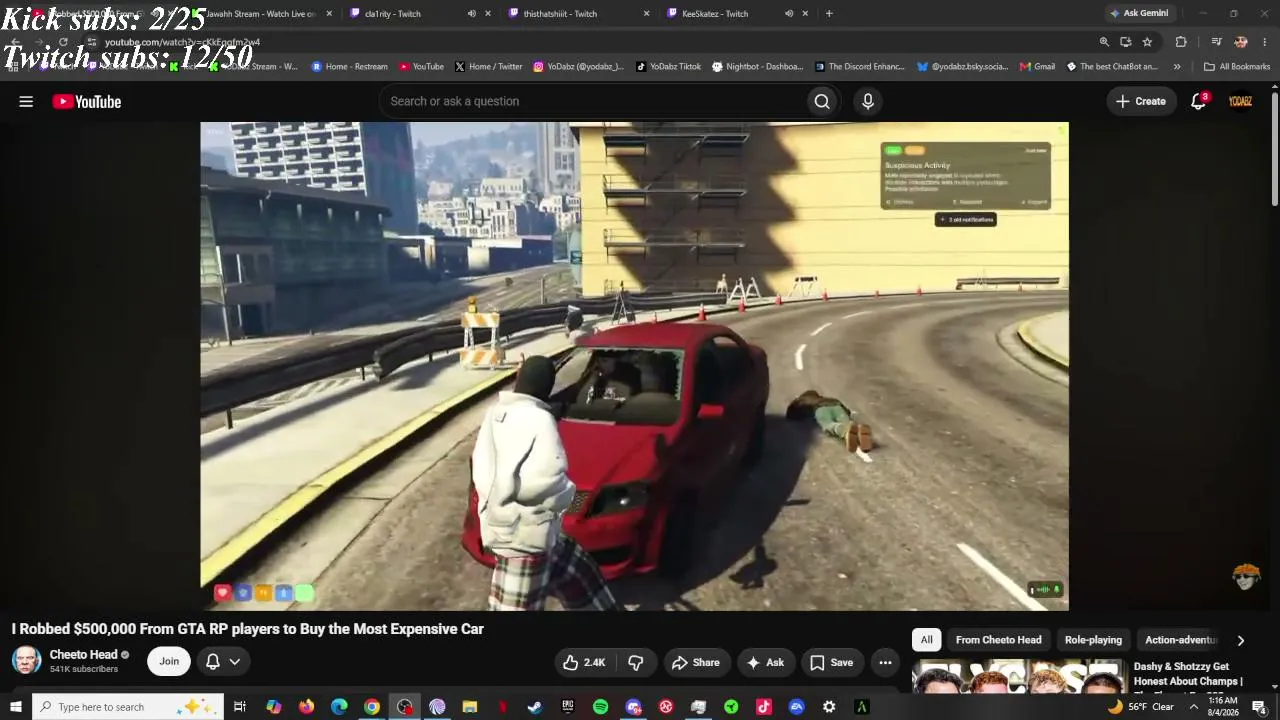Image resolution: width=1280 pixels, height=720 pixels.
Task: Click the Create button in header
Action: click(x=1141, y=101)
